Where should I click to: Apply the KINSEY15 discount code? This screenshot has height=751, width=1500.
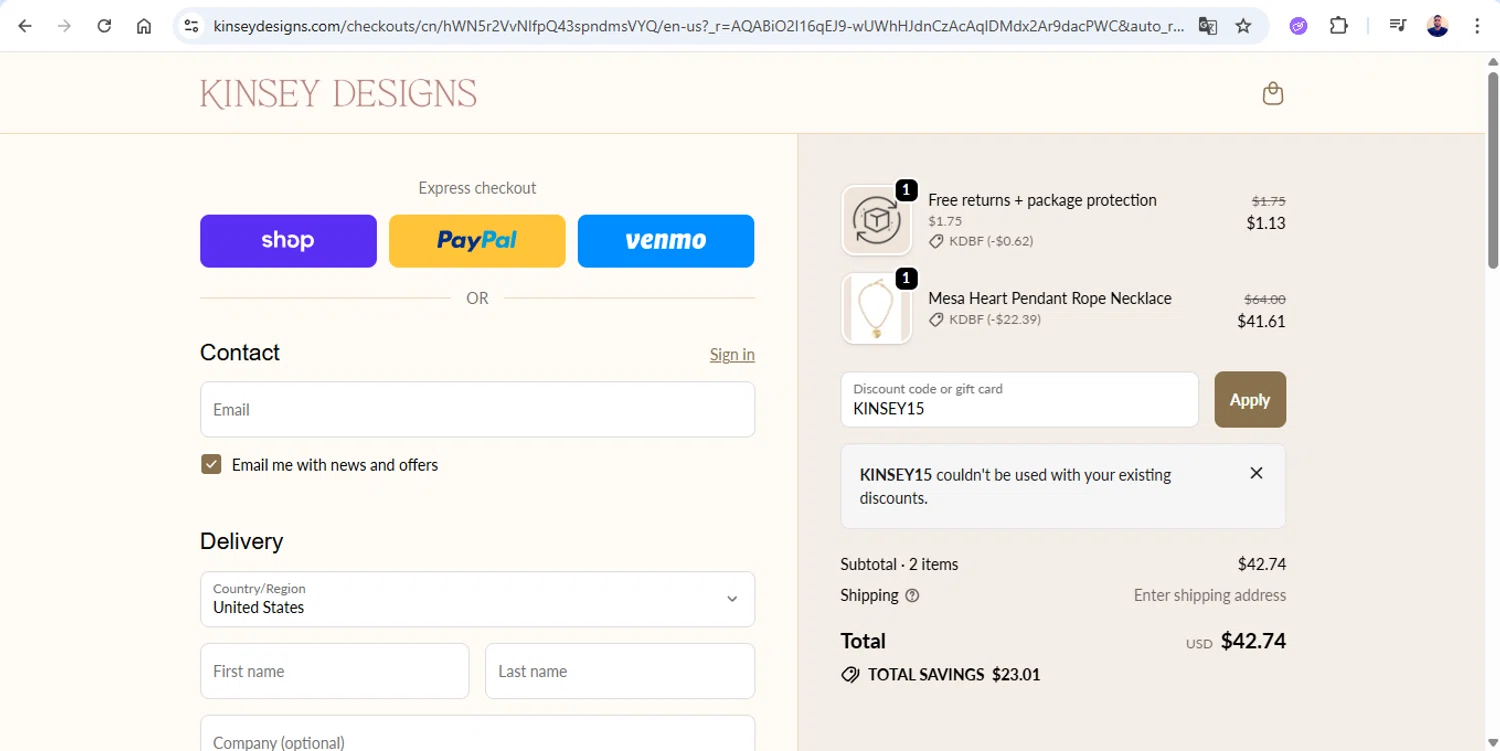[x=1250, y=400]
